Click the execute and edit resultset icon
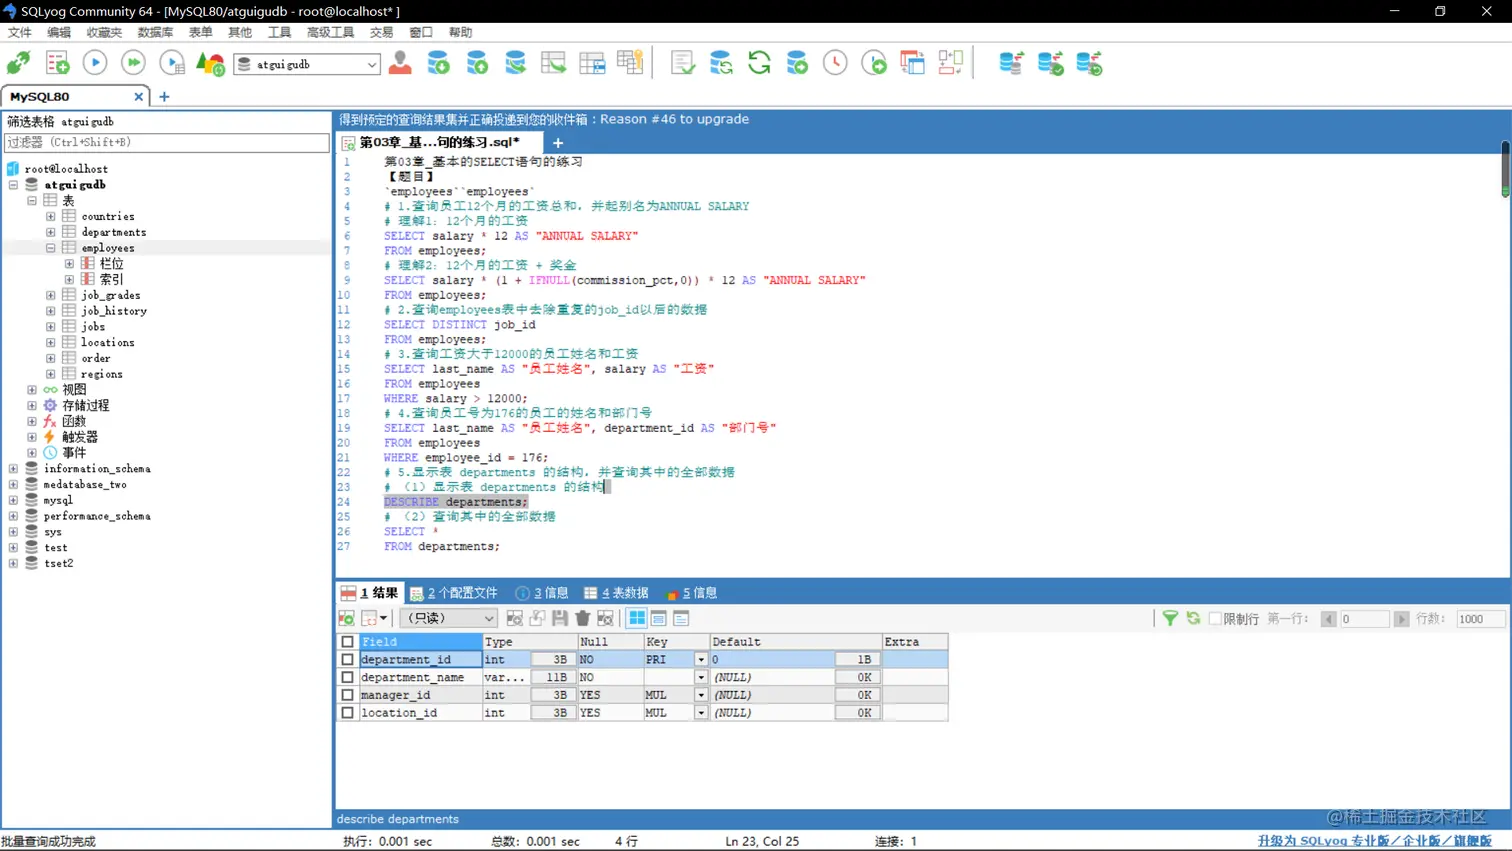 click(172, 63)
